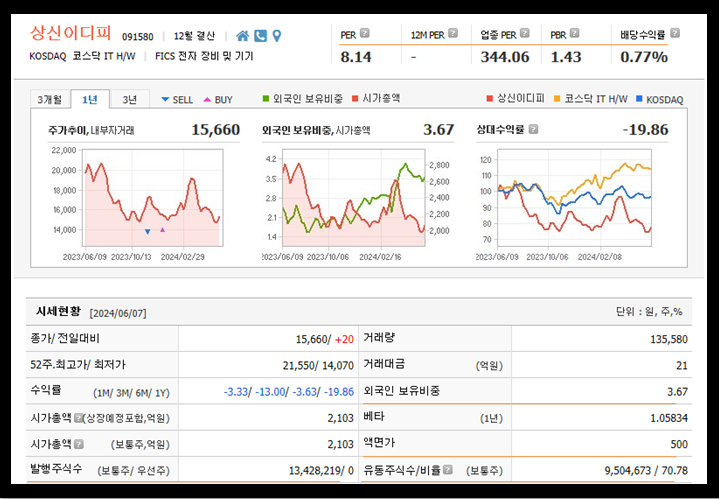Screen dimensions: 719x499
Task: Click the 거래대금 value 21
Action: click(682, 366)
